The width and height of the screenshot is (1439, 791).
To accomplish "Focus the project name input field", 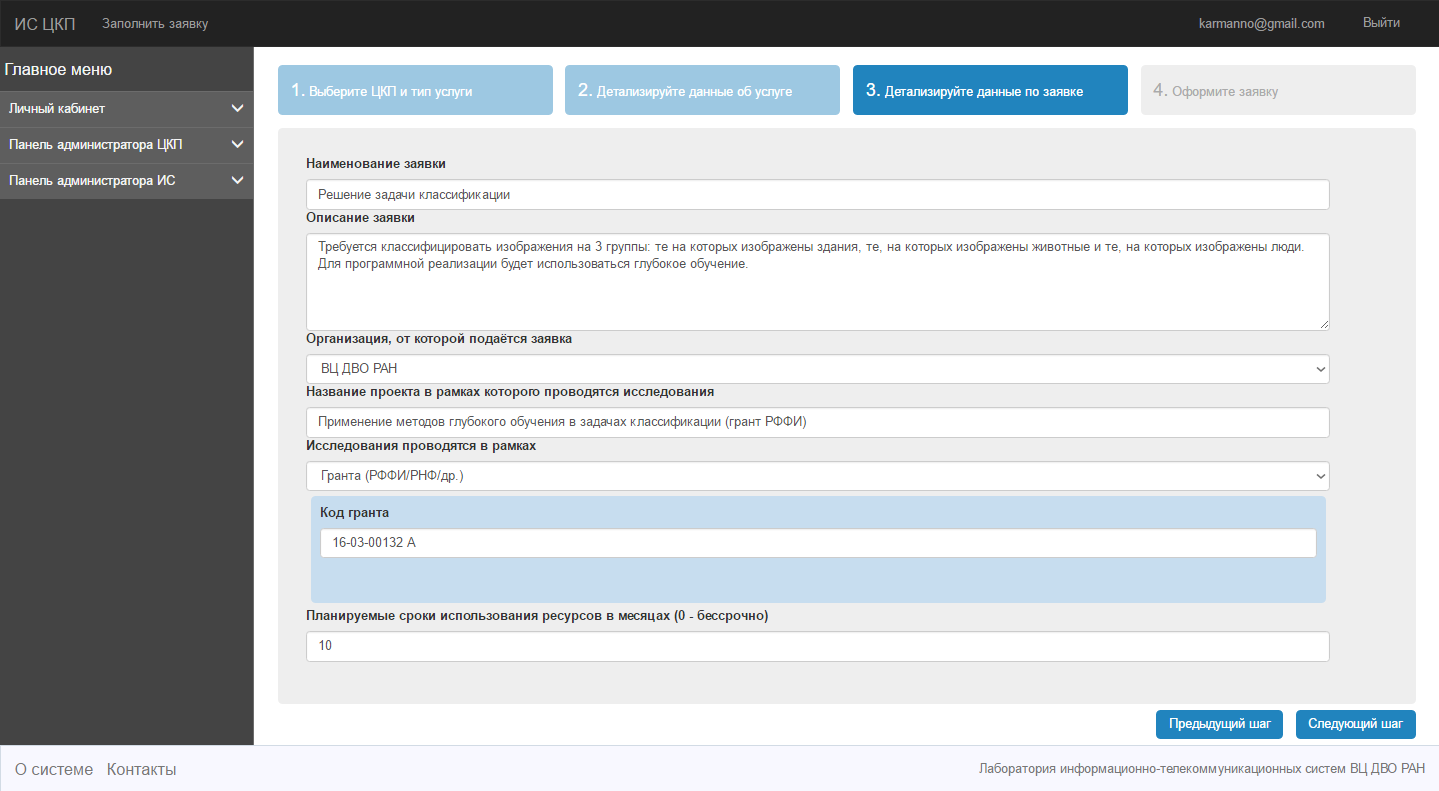I will point(818,422).
